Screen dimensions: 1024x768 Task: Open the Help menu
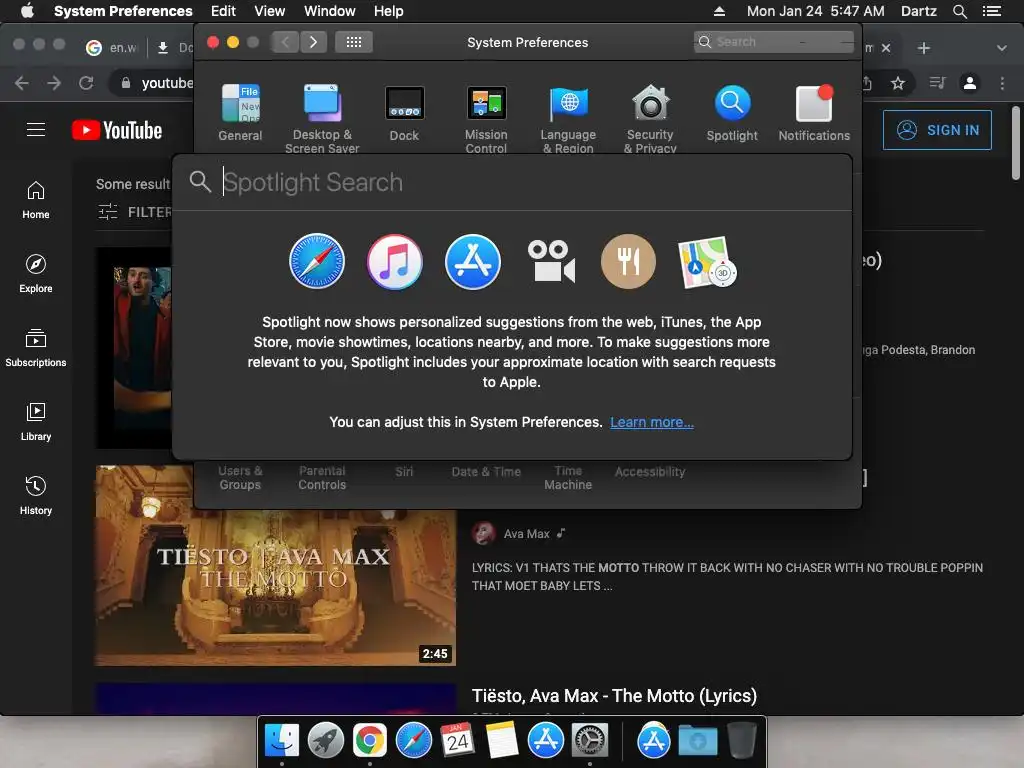coord(389,11)
